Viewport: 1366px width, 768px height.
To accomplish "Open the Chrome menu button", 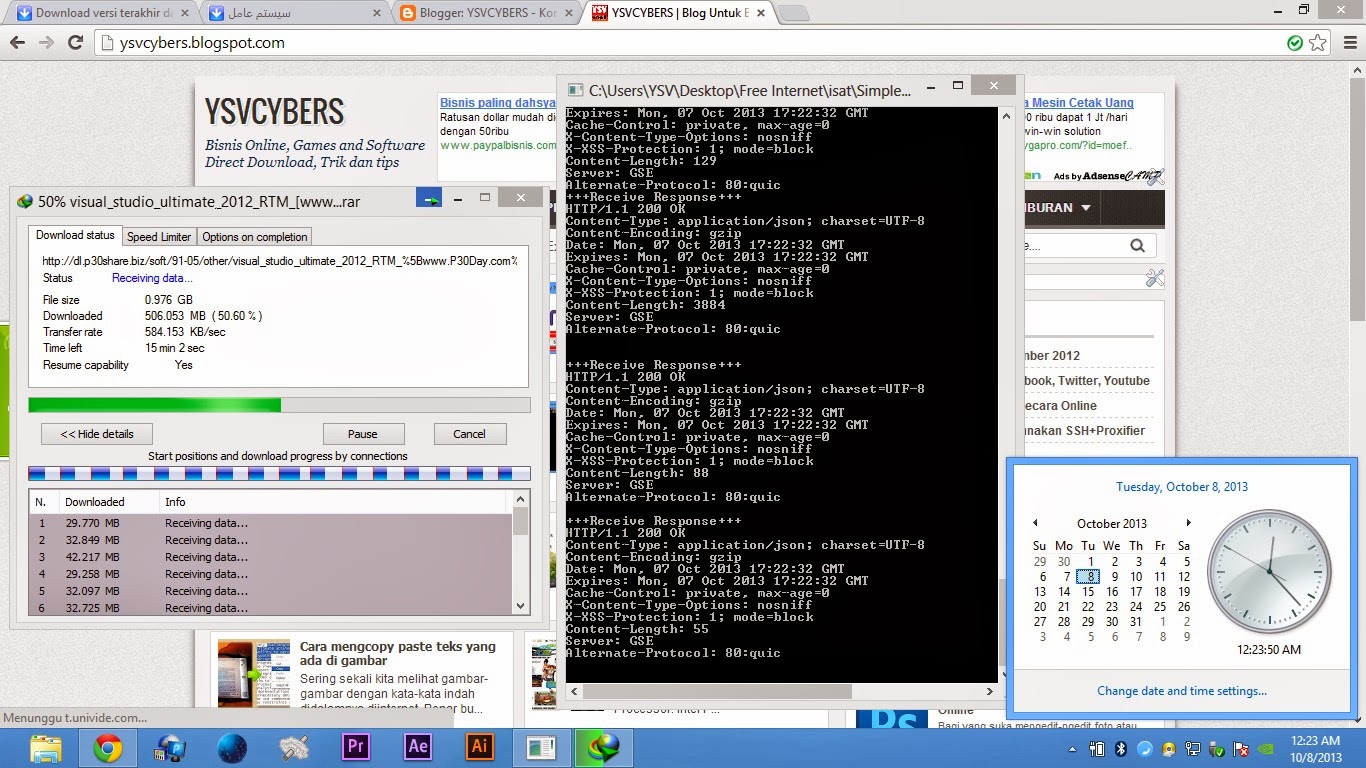I will [1348, 43].
